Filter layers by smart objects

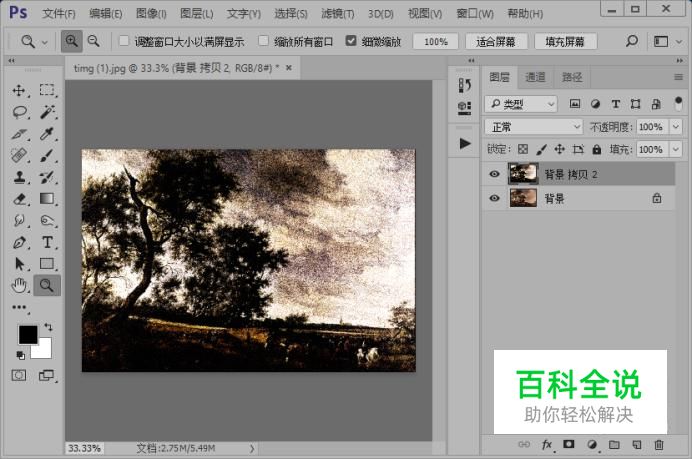point(656,104)
